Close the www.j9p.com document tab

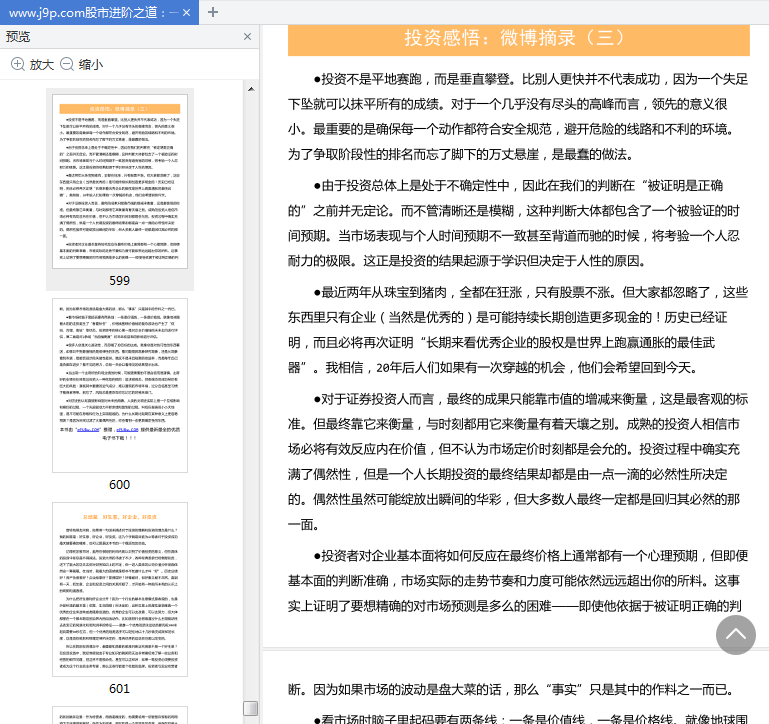pyautogui.click(x=186, y=13)
